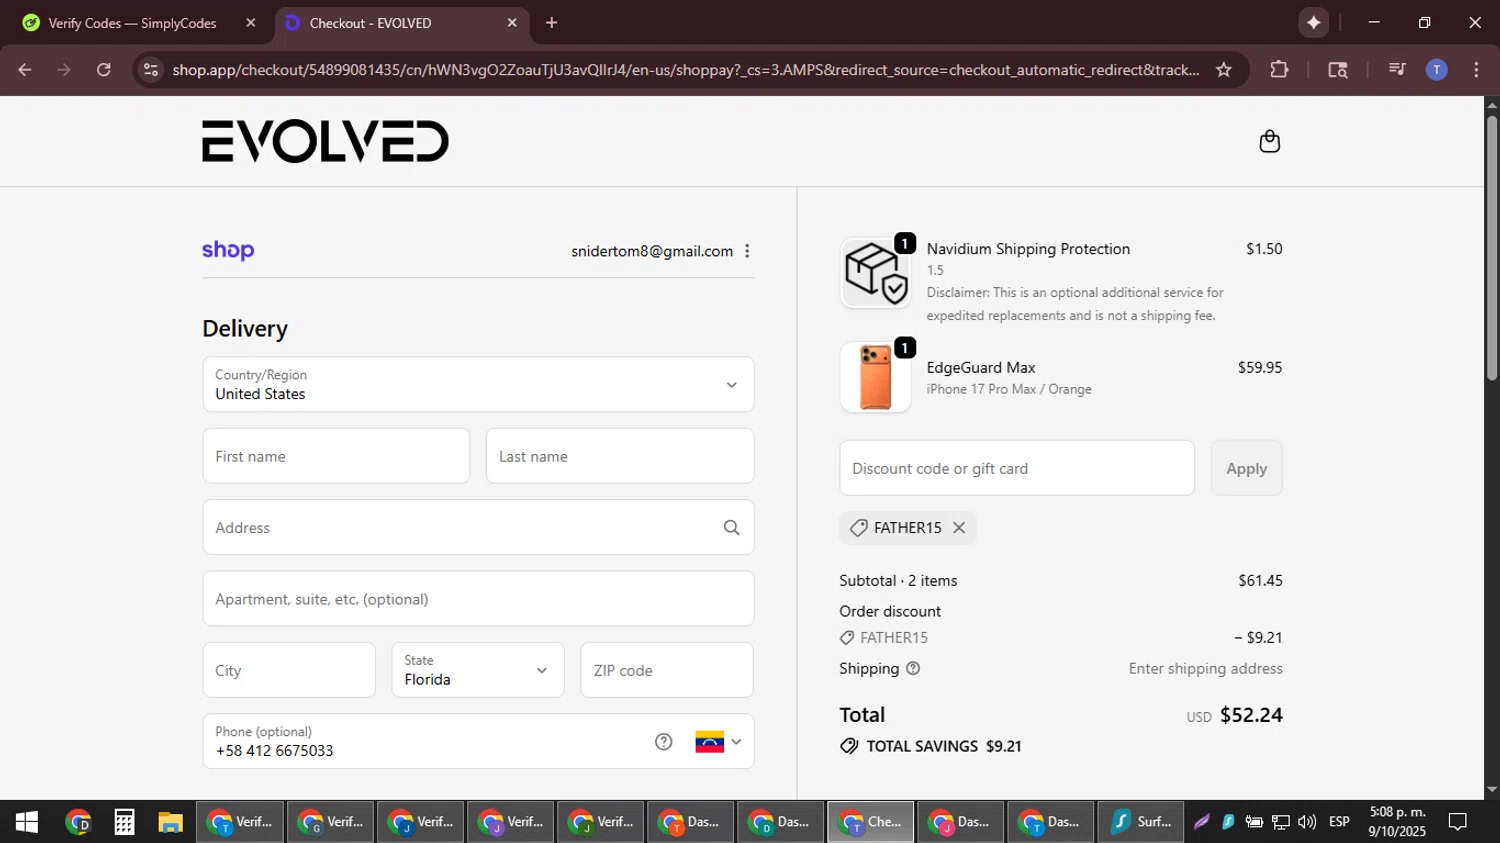Screen dimensions: 1500x843
Task: Close the Checkout EVOLVED tab
Action: [512, 22]
